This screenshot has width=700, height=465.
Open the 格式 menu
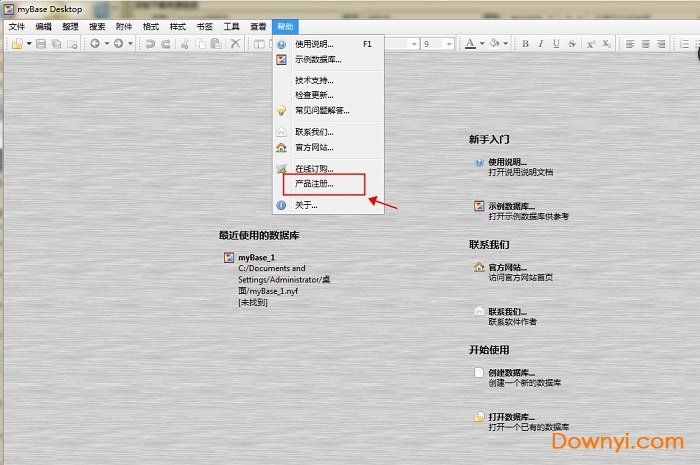(151, 27)
